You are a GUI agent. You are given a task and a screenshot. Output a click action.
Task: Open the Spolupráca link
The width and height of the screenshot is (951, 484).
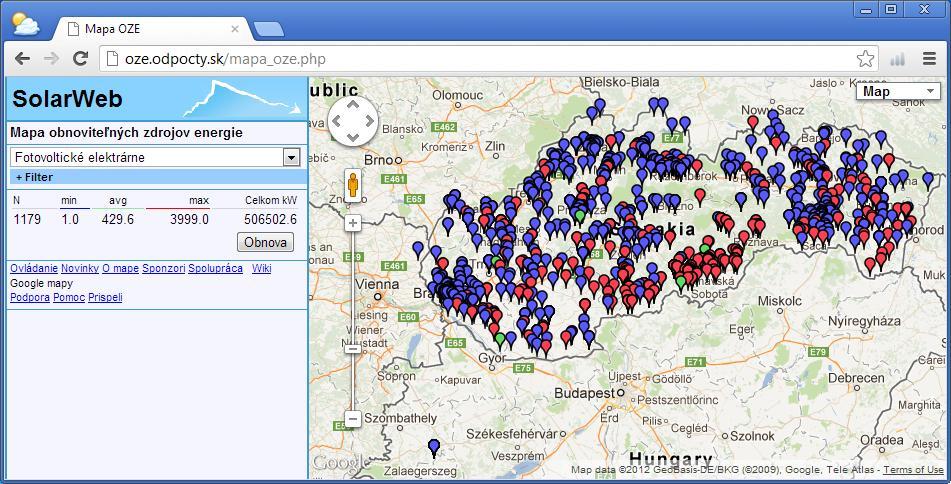[215, 268]
